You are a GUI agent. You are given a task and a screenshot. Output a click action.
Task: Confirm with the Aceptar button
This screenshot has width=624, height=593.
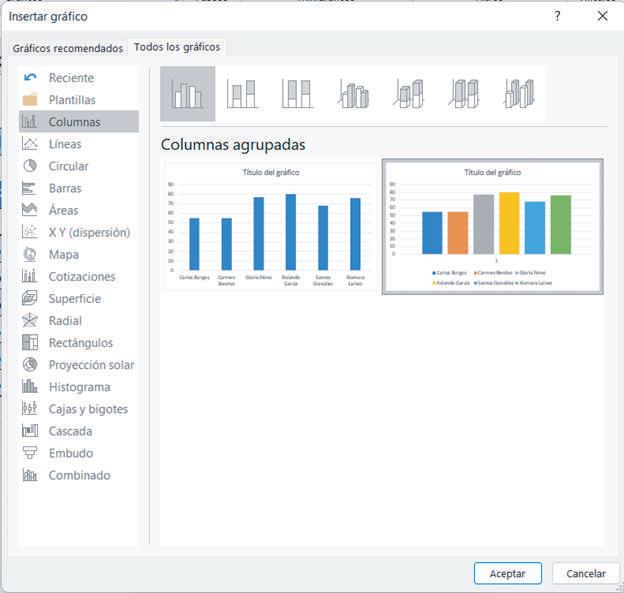coord(507,573)
